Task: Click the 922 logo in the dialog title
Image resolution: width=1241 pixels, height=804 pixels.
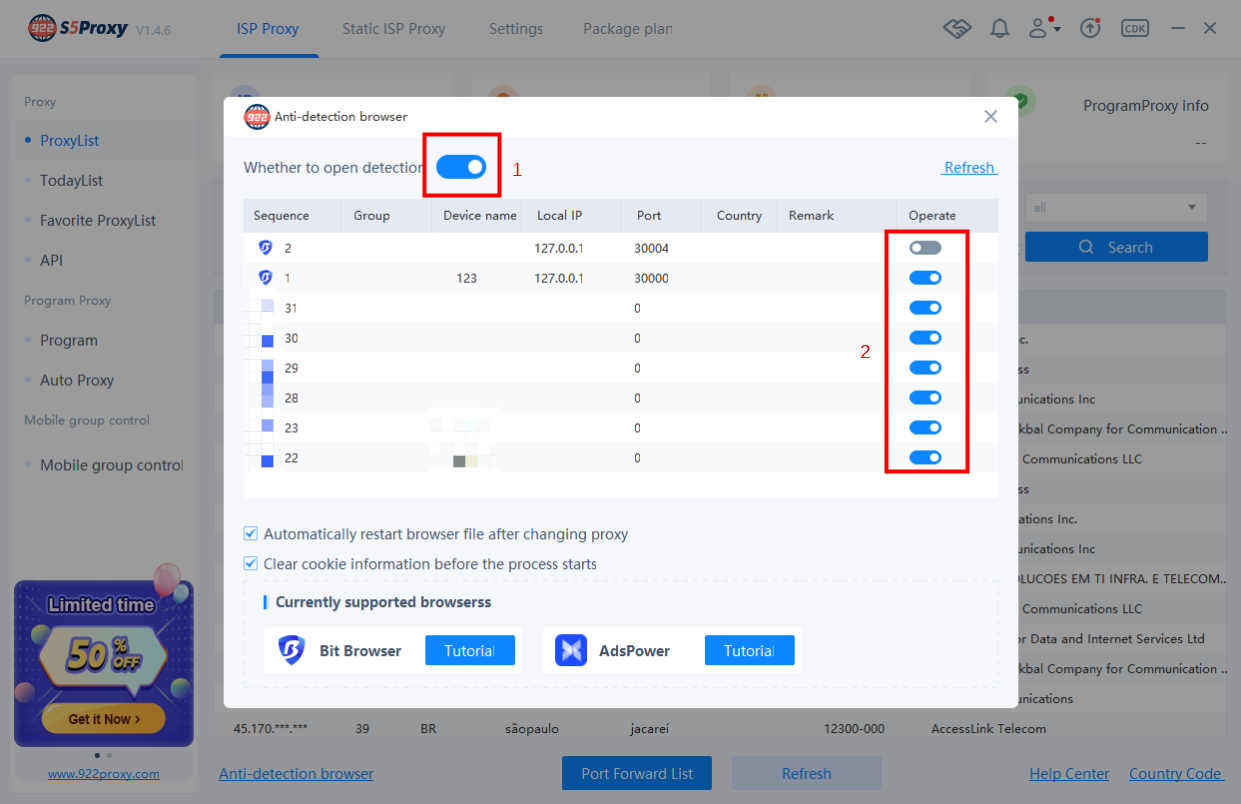Action: tap(257, 117)
